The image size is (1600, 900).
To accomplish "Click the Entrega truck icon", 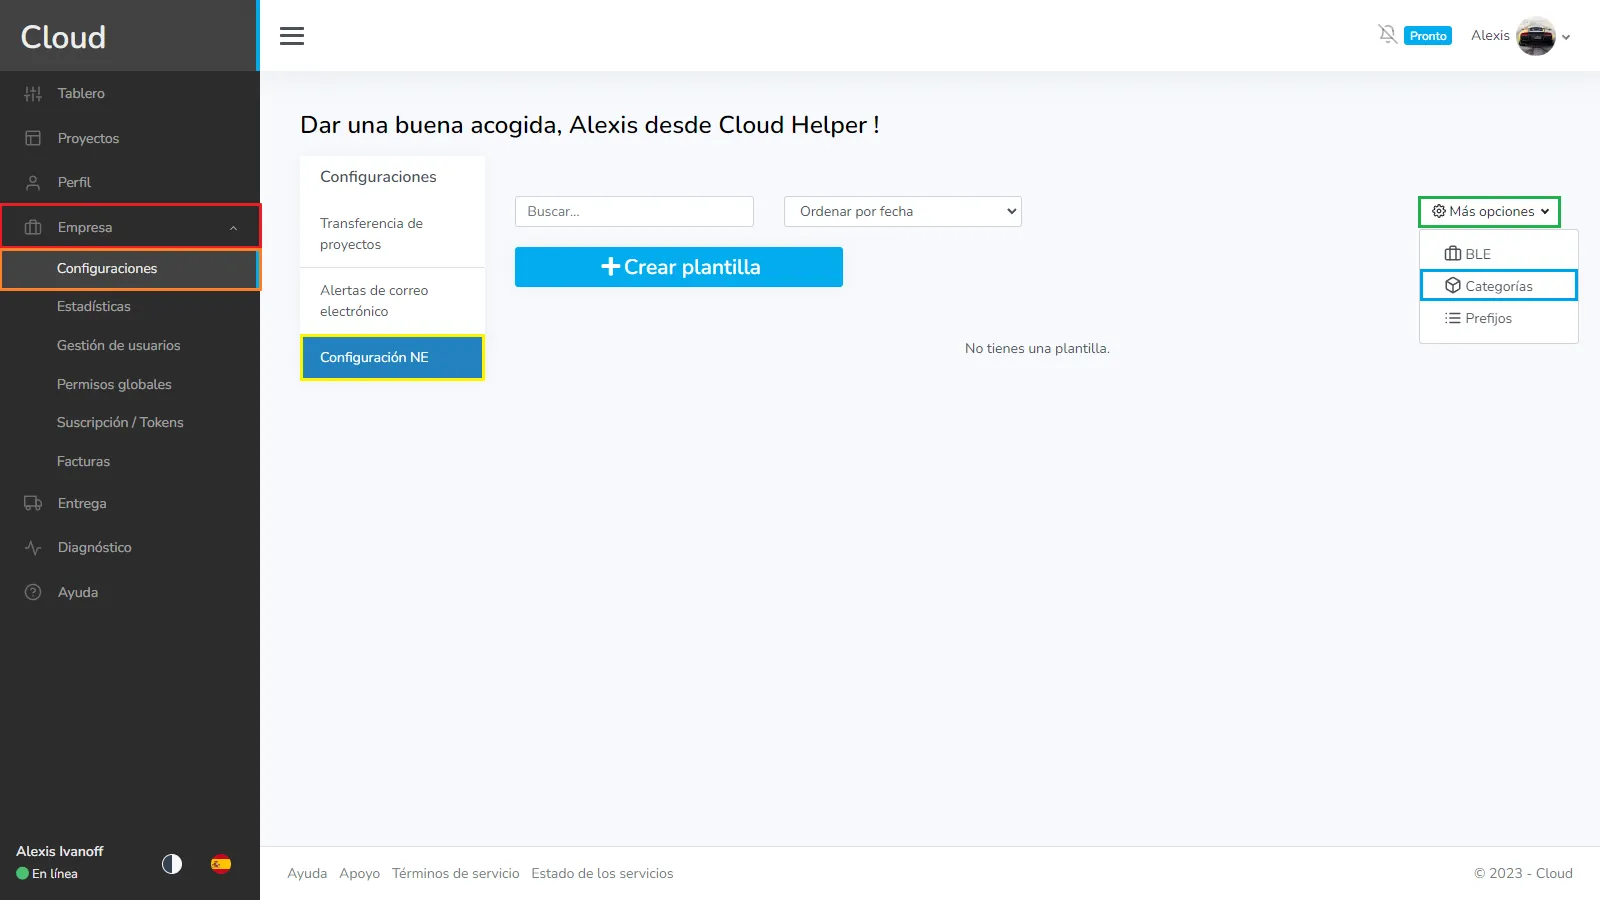I will [33, 504].
